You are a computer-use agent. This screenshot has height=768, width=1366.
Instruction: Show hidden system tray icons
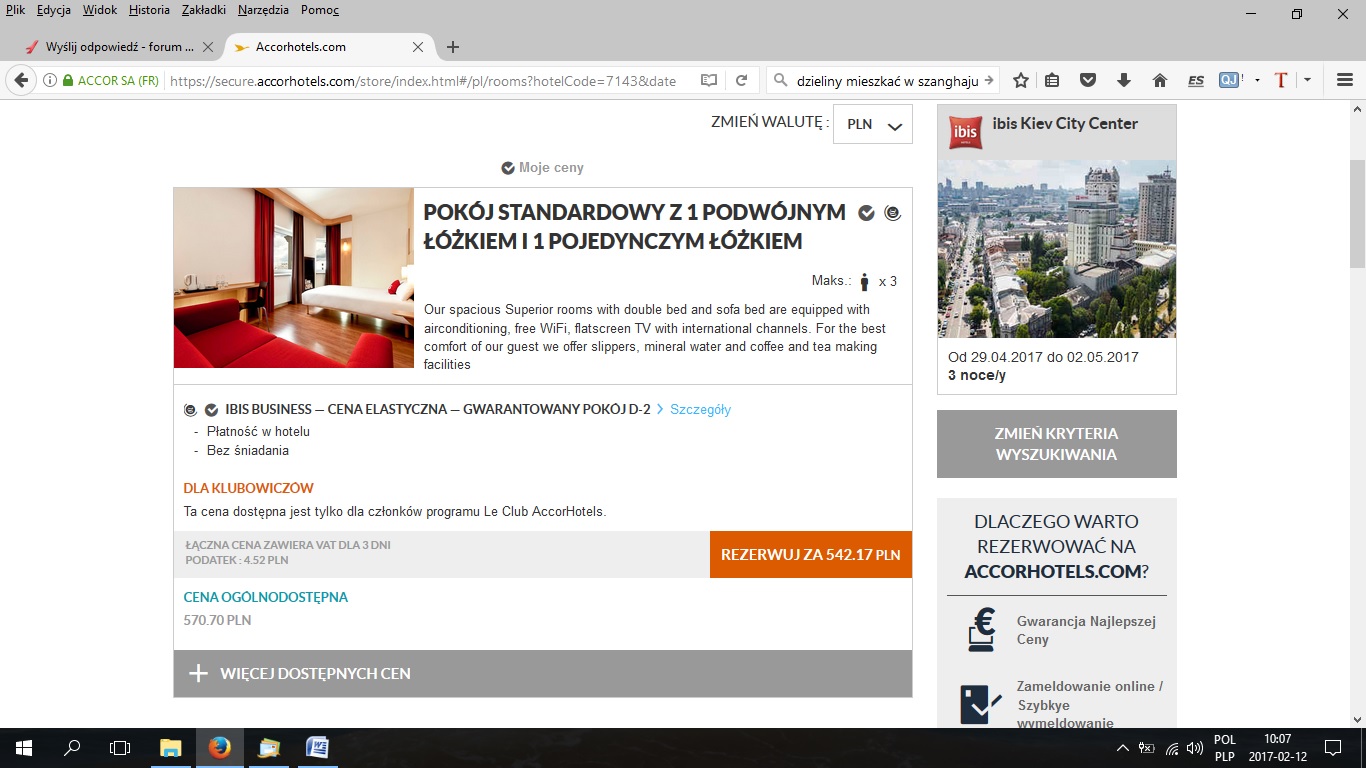coord(1123,748)
